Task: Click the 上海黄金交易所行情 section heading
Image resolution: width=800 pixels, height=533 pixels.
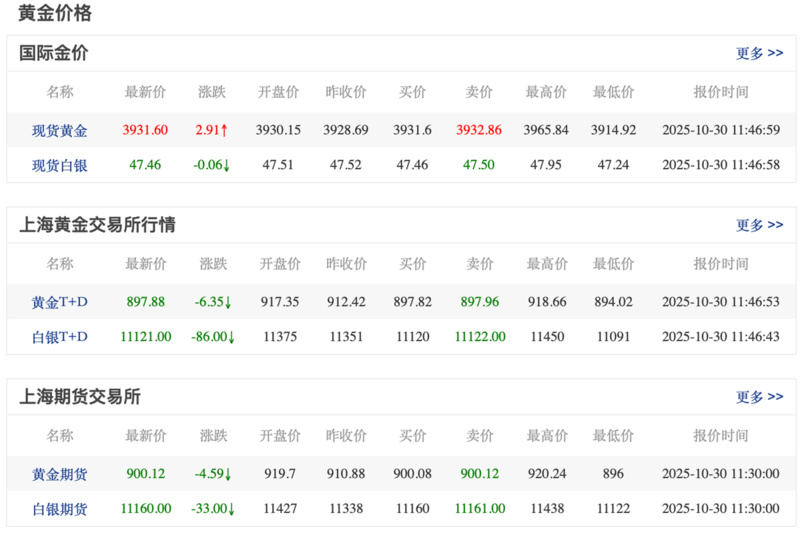Action: coord(97,226)
